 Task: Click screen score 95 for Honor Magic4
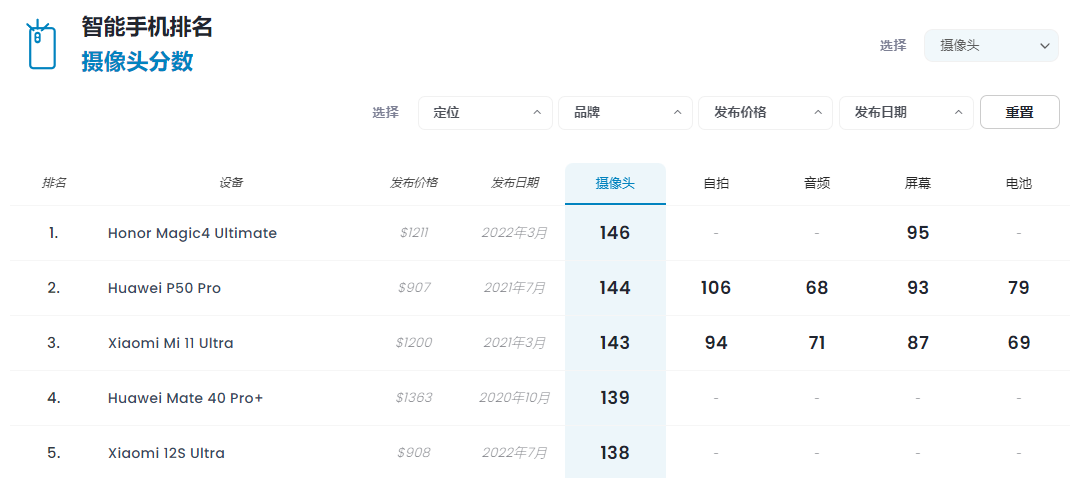(x=918, y=233)
